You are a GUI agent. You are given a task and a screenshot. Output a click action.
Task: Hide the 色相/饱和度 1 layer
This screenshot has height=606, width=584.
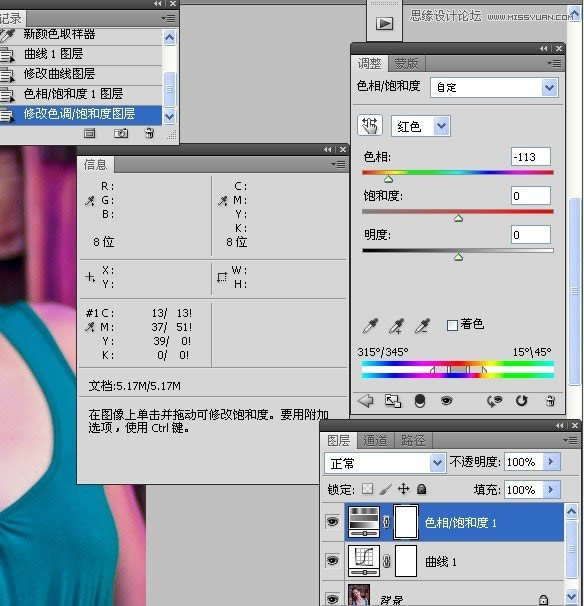(332, 522)
